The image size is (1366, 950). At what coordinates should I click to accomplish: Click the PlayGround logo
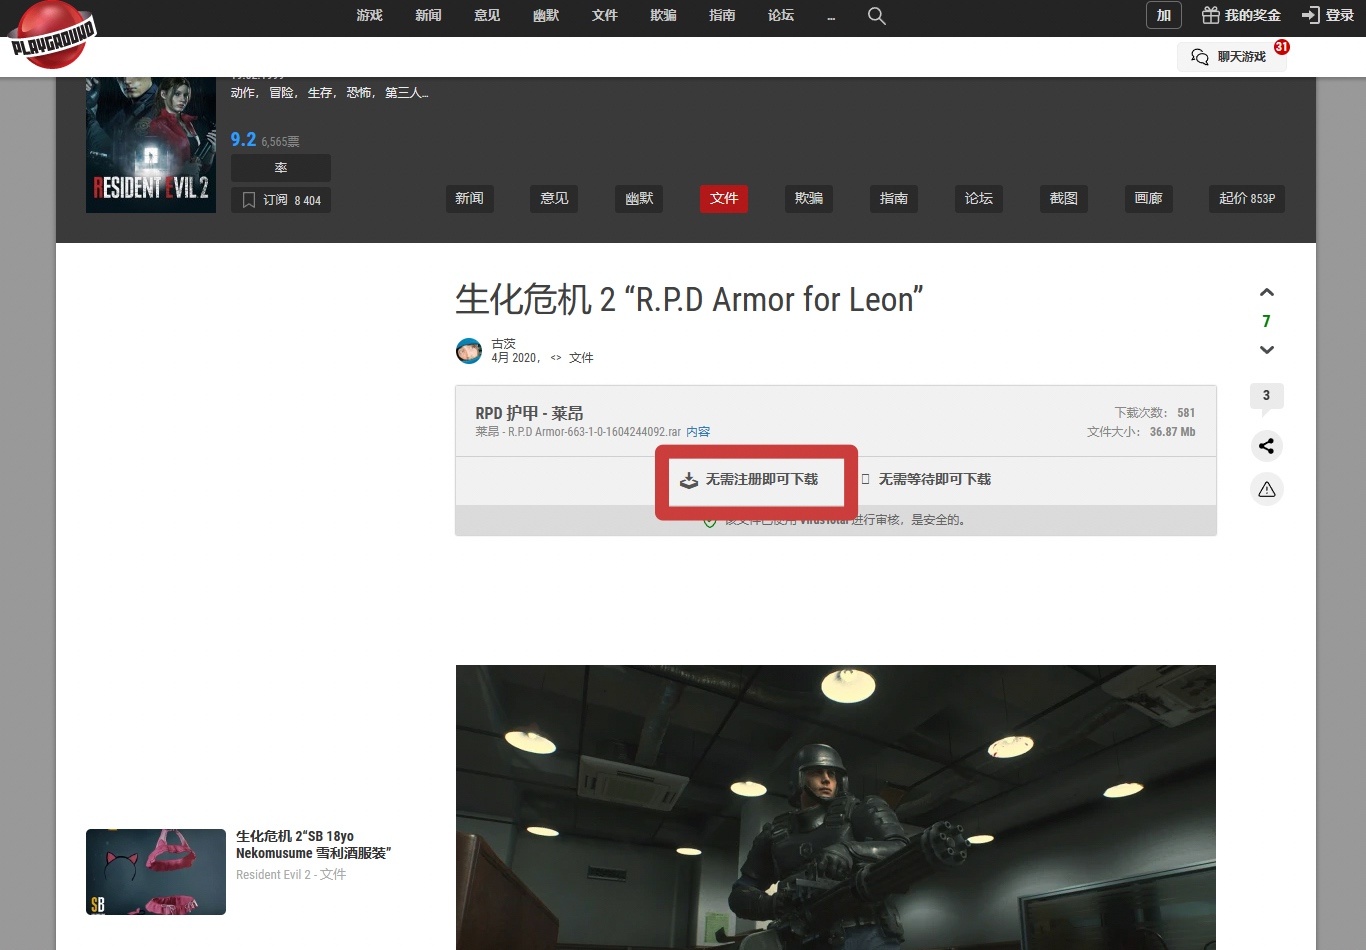click(52, 35)
